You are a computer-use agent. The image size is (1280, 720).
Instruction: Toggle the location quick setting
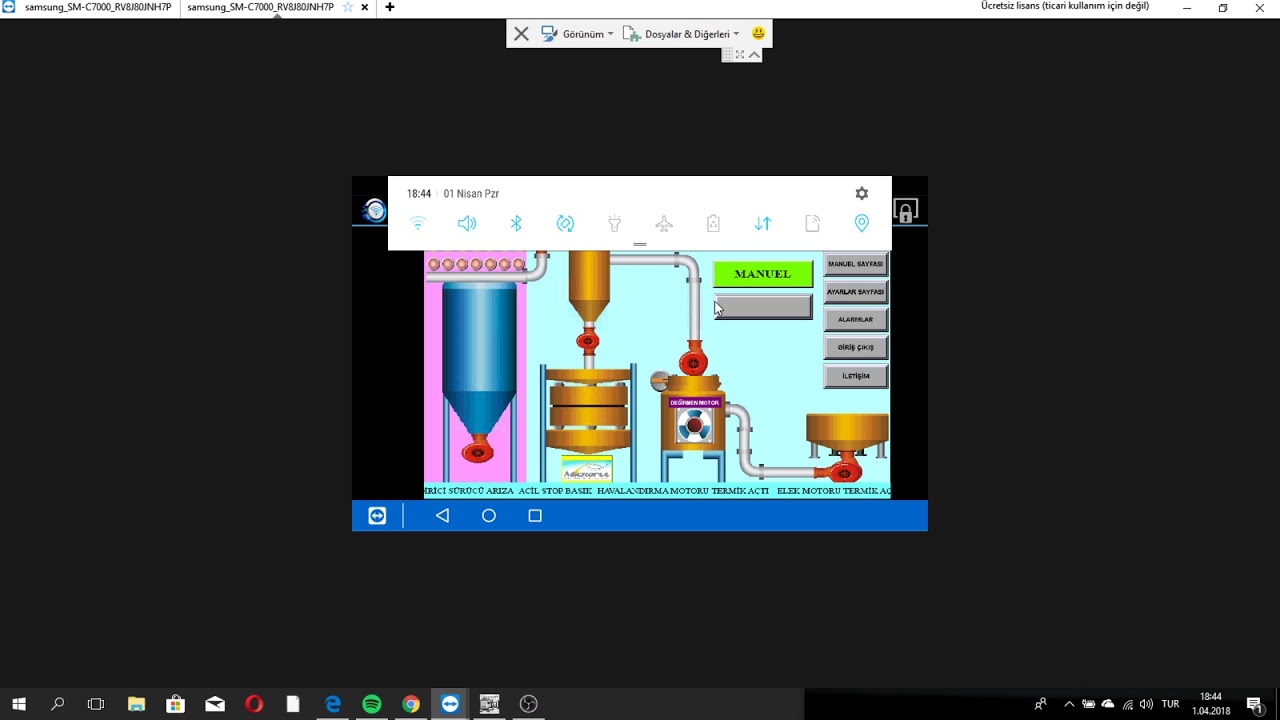(861, 224)
